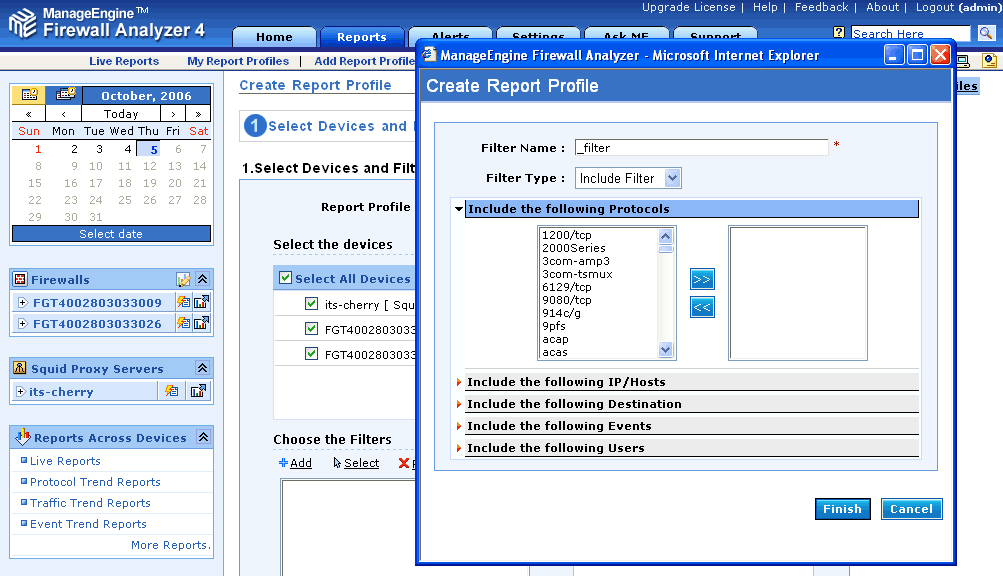This screenshot has height=576, width=1003.
Task: Open the Reports tab
Action: (x=361, y=37)
